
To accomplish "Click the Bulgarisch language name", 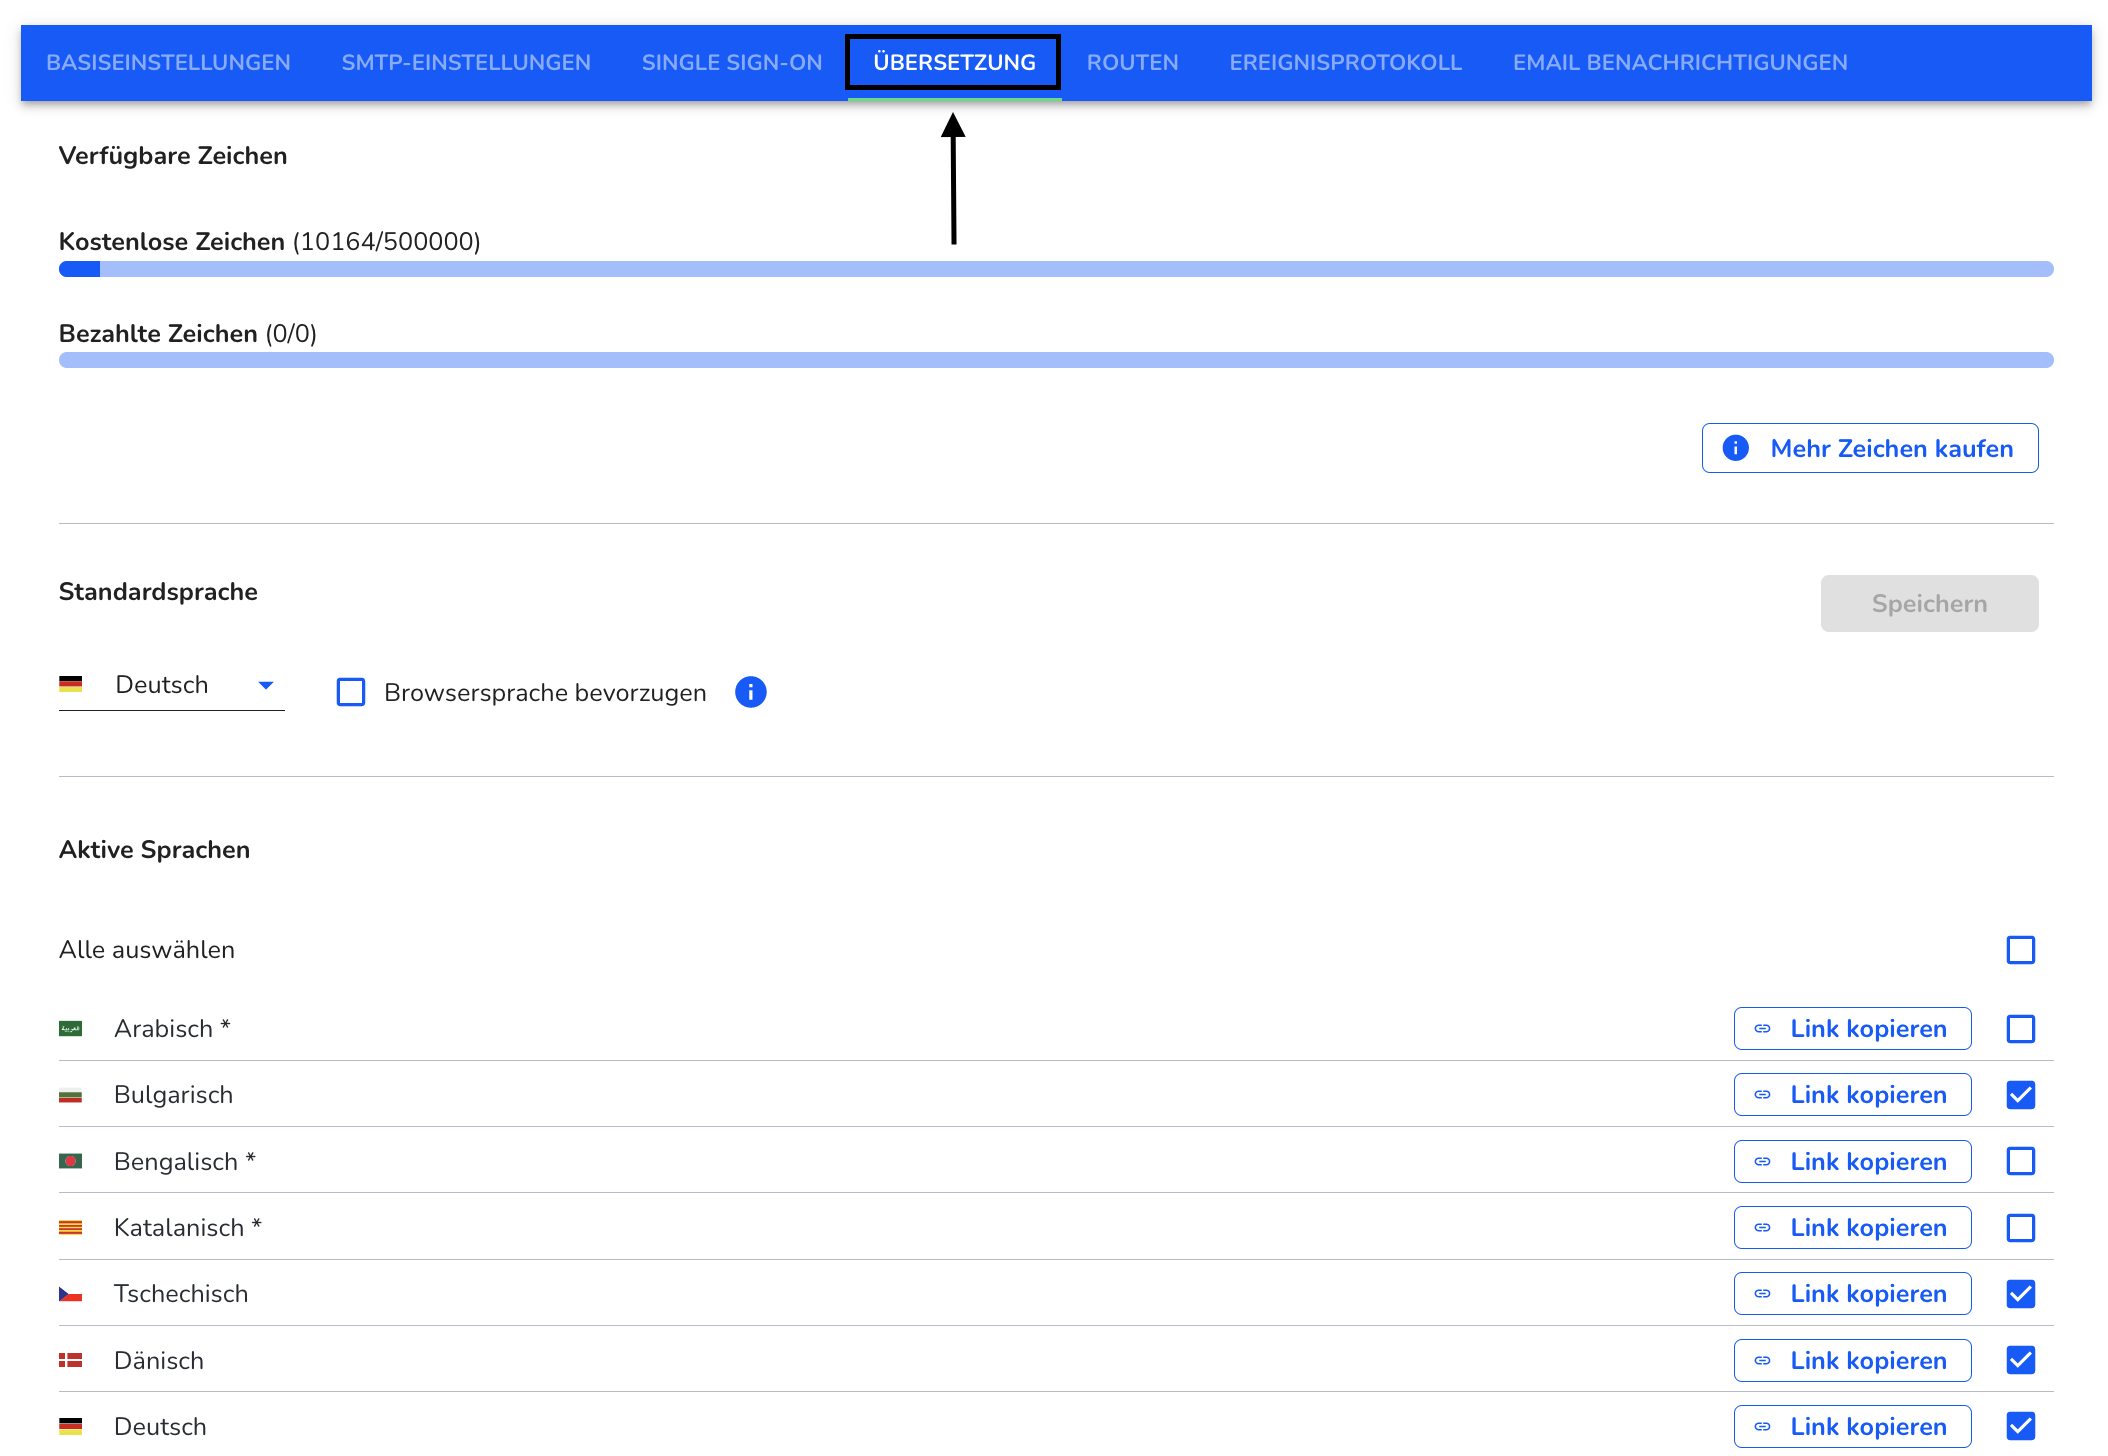I will click(x=173, y=1095).
